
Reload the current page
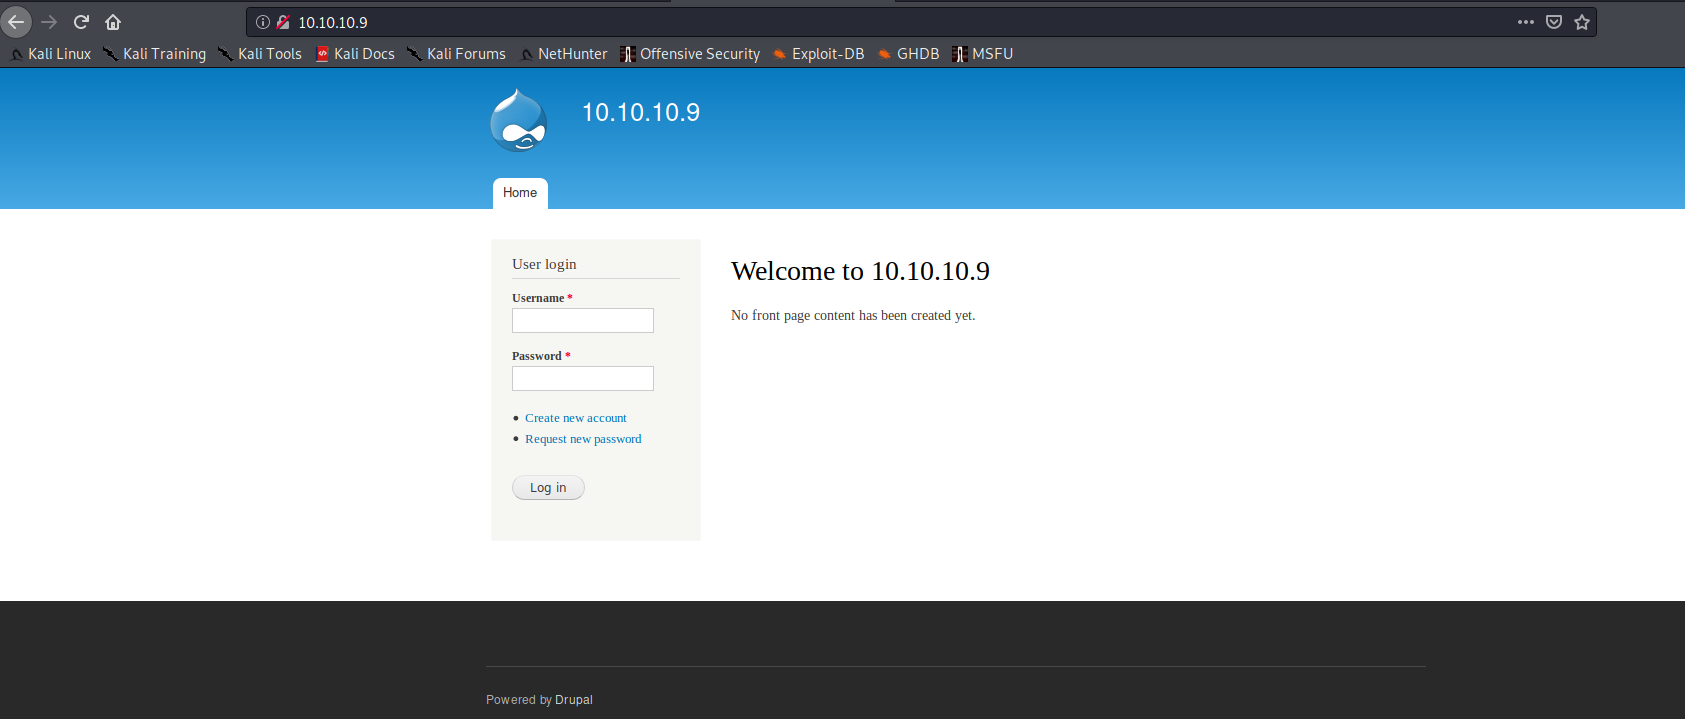(x=81, y=22)
